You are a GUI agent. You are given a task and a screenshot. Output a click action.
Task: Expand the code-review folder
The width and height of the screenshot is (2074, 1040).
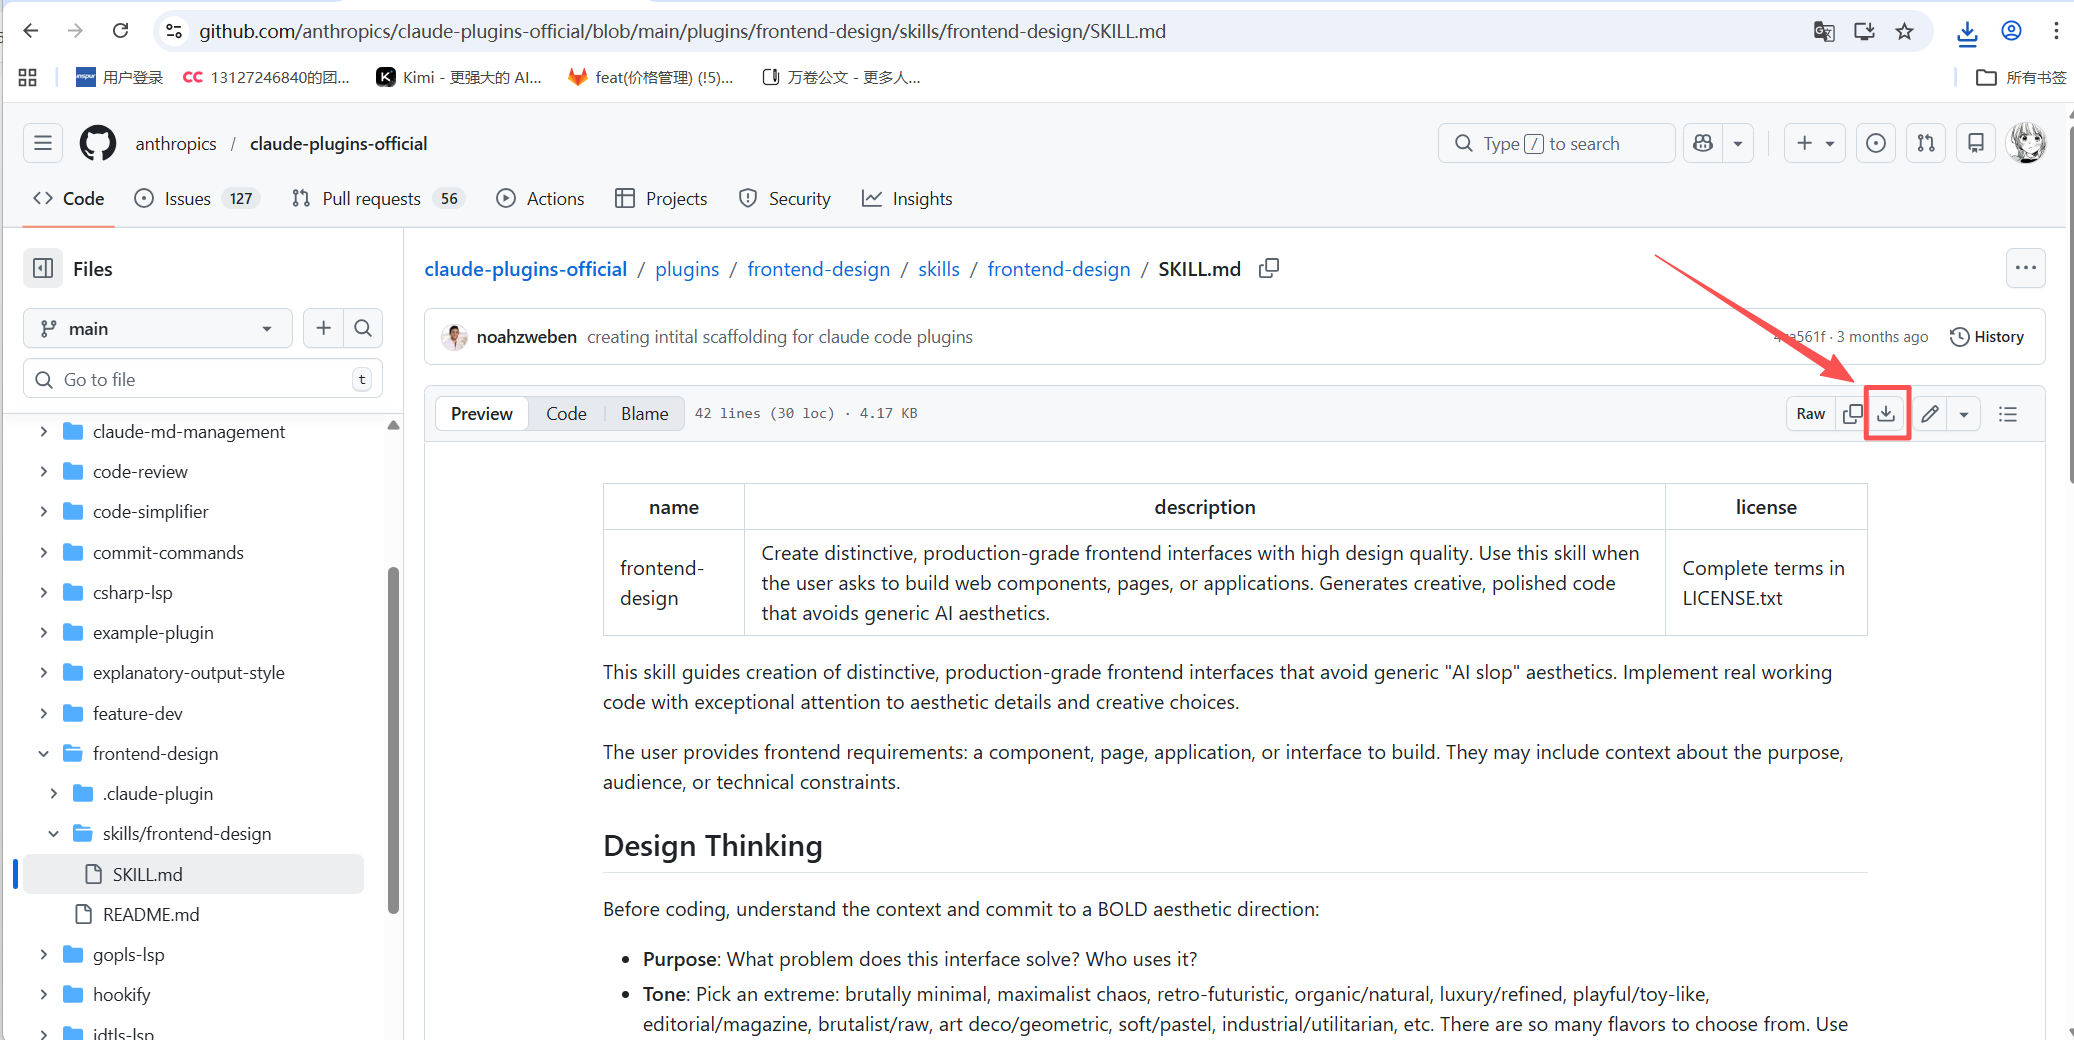click(43, 471)
